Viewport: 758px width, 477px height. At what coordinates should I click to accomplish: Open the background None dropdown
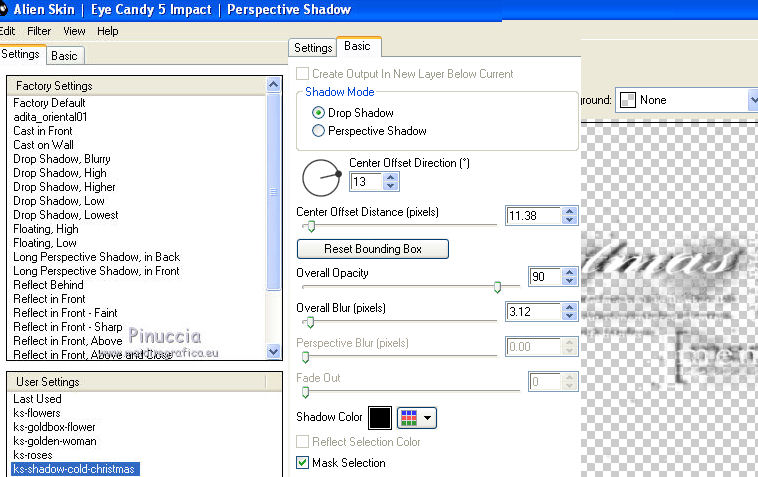pyautogui.click(x=753, y=100)
